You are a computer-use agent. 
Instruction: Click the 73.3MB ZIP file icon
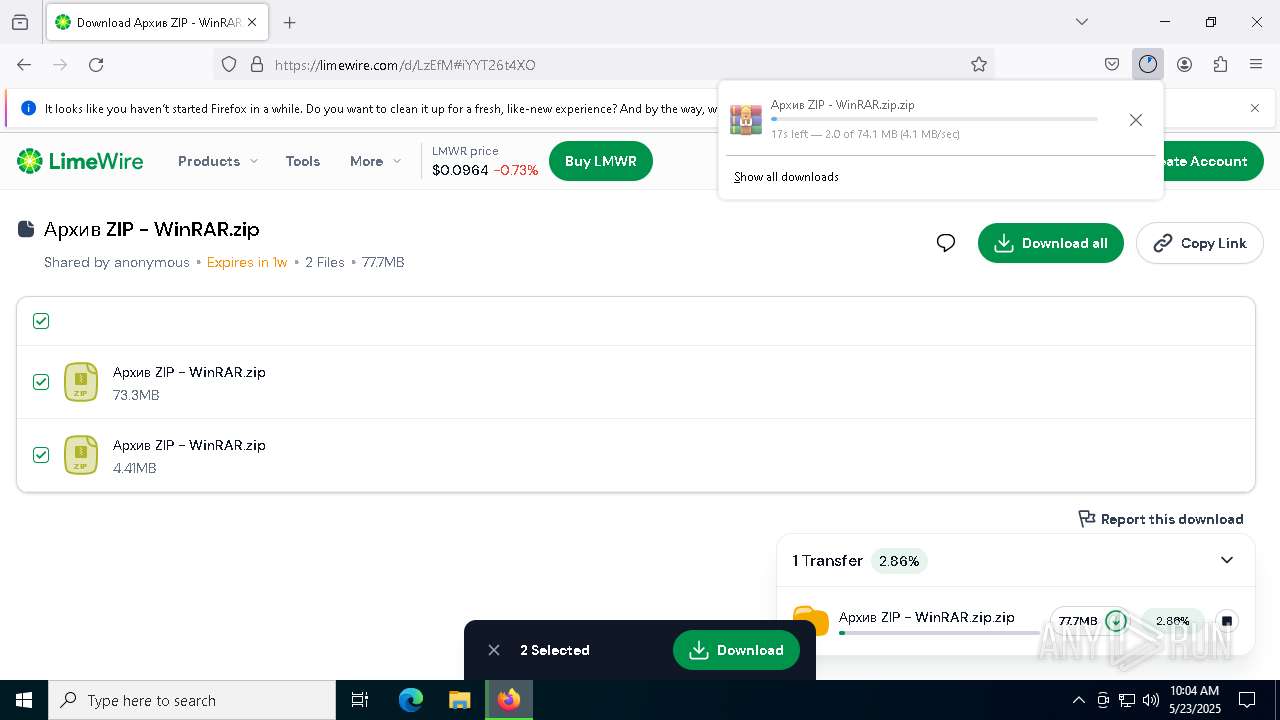click(81, 382)
